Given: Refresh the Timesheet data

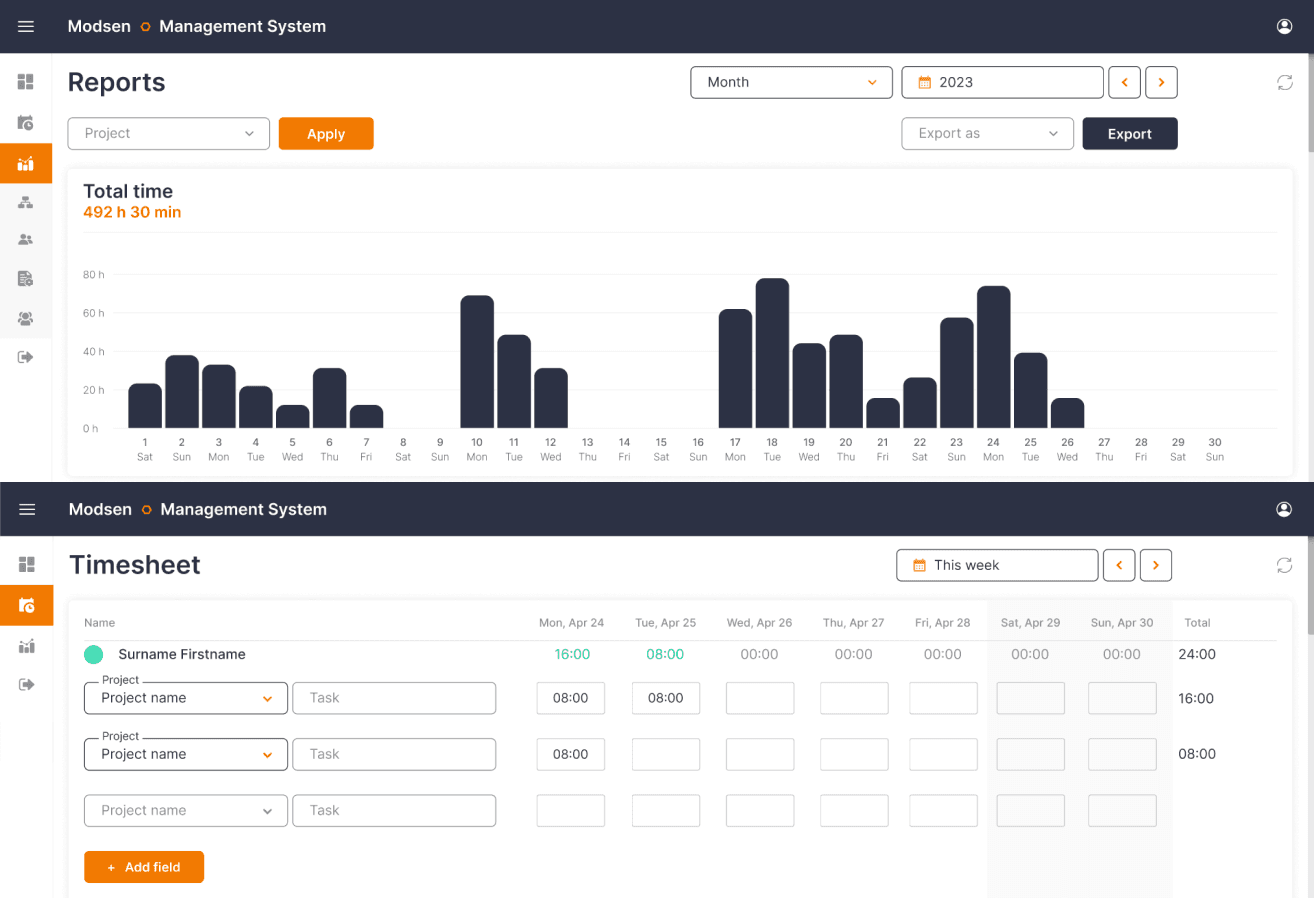Looking at the screenshot, I should (x=1285, y=565).
